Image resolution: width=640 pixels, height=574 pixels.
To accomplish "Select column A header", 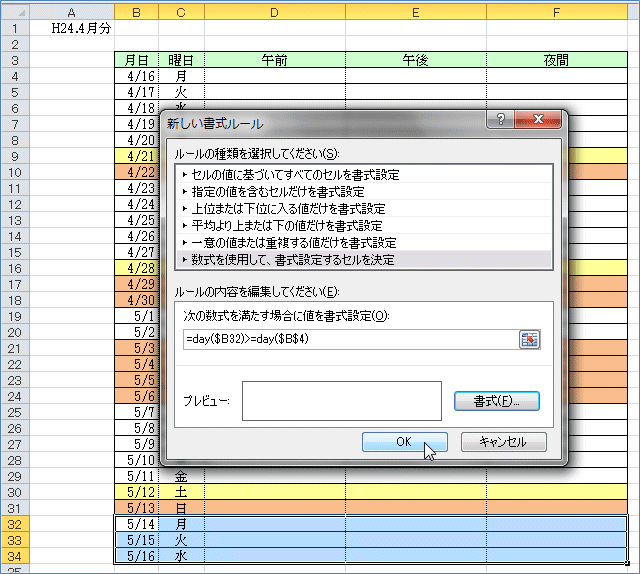I will (x=72, y=12).
